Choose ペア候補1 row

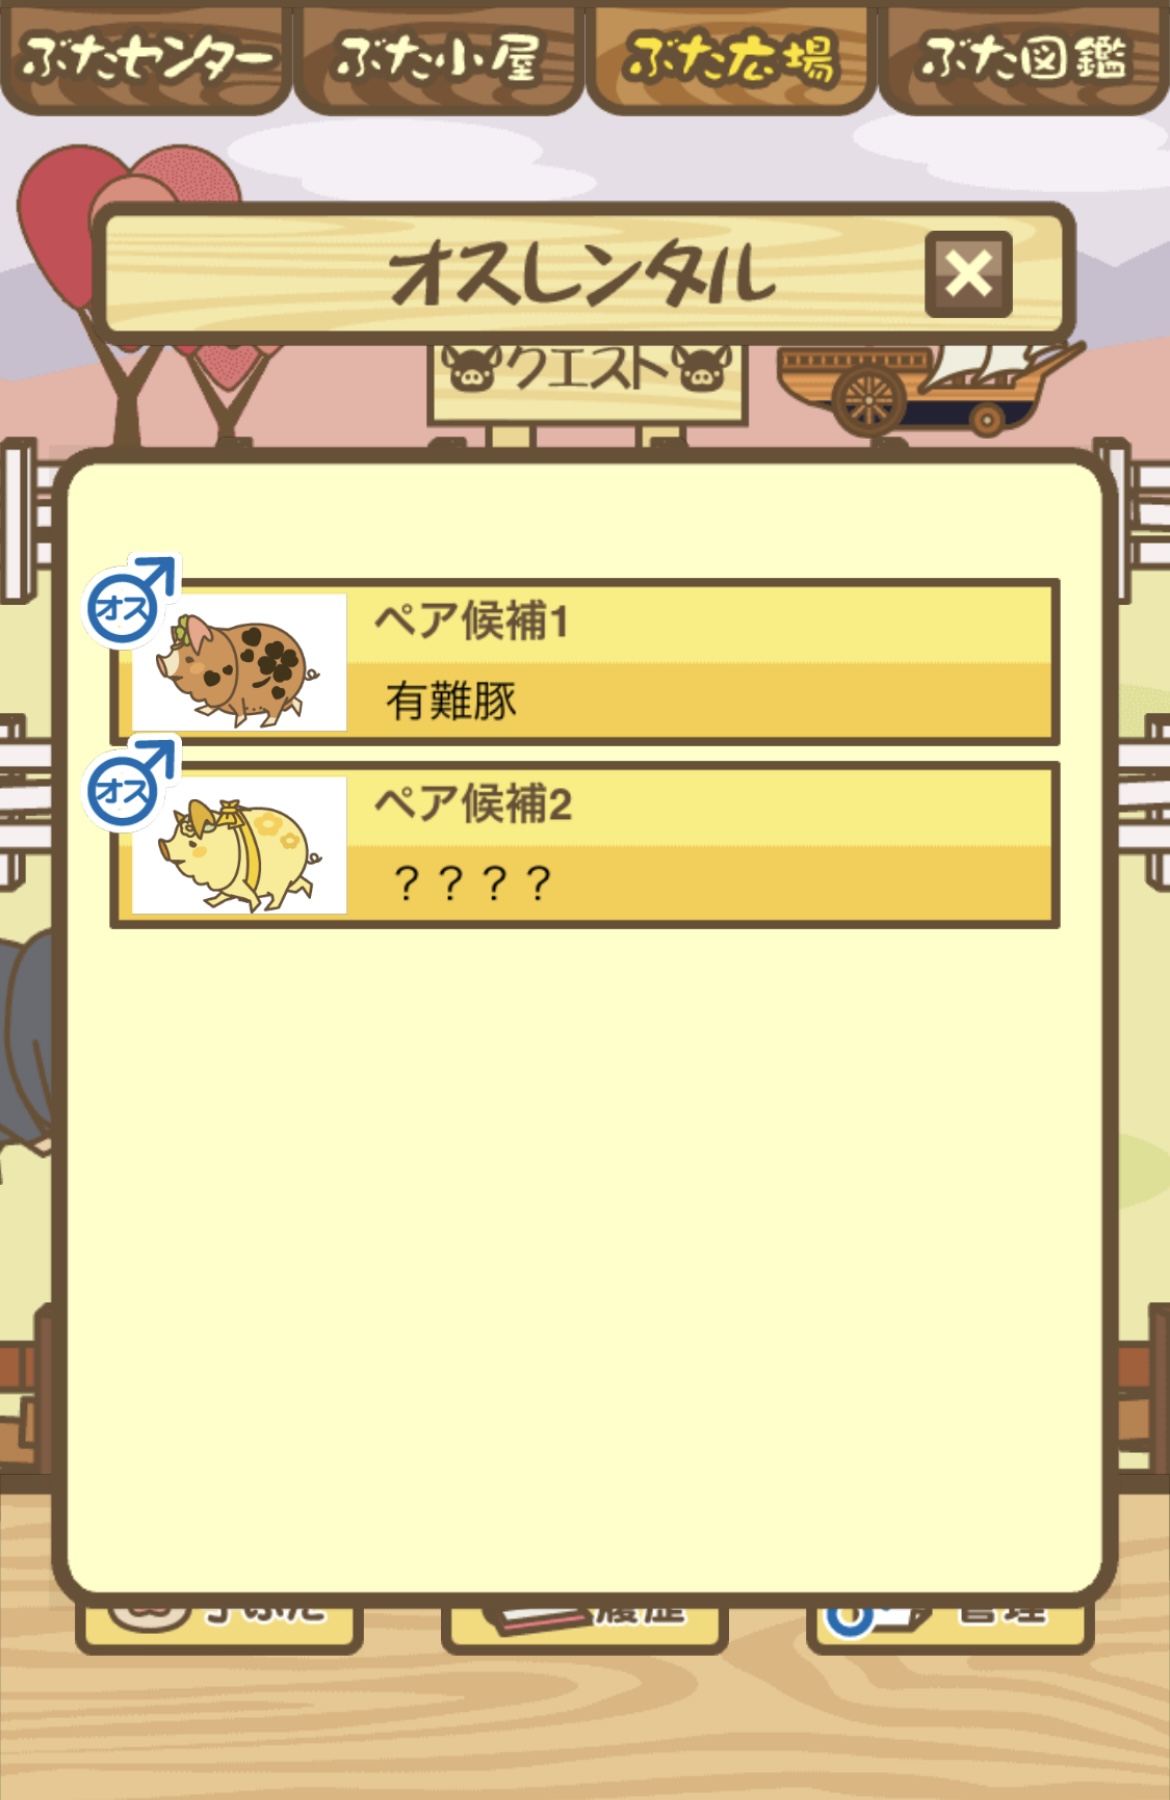pyautogui.click(x=585, y=661)
